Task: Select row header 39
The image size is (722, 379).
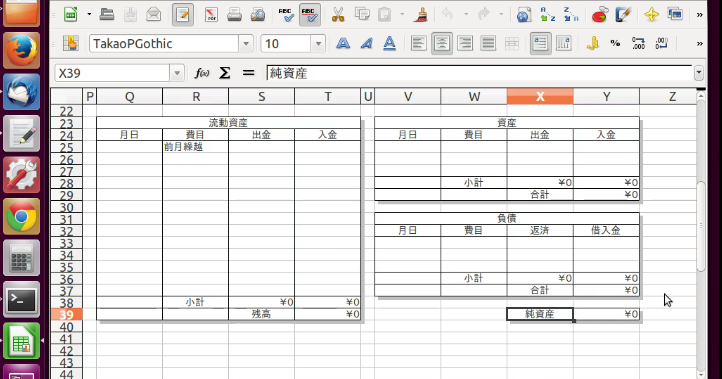Action: coord(66,315)
